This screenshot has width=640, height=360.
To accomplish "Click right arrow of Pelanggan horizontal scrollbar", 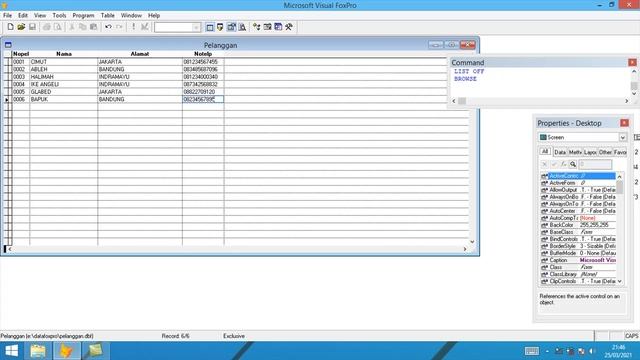I will coord(464,249).
